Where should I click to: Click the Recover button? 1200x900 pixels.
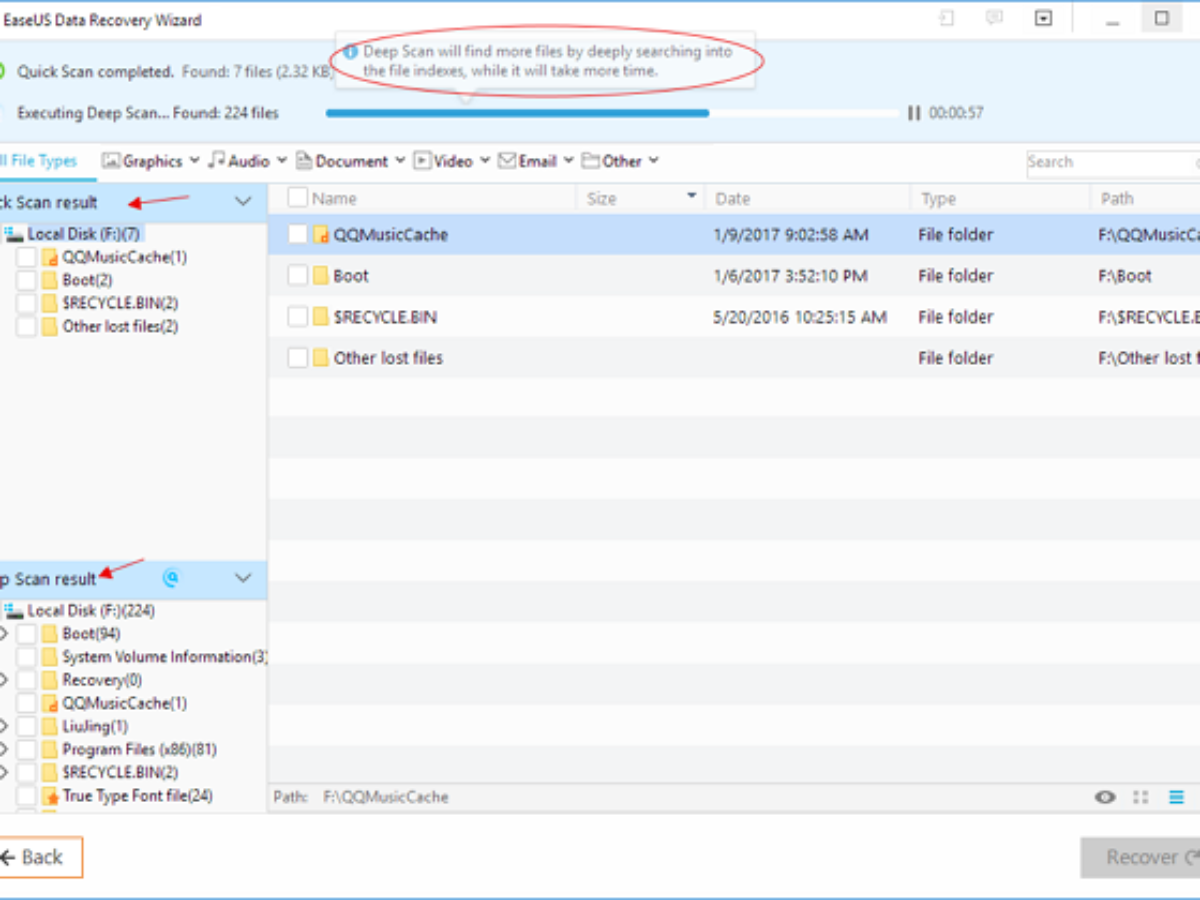pos(1141,857)
